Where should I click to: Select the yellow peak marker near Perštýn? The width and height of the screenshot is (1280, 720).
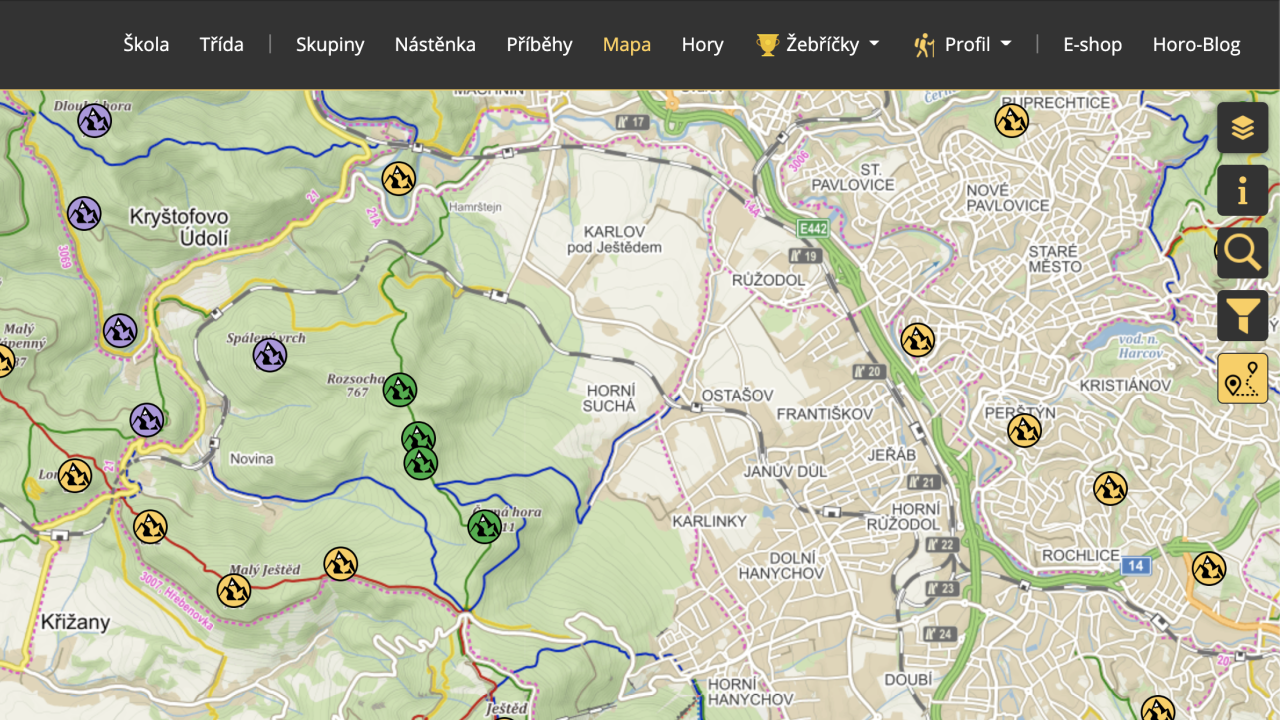click(x=1025, y=431)
